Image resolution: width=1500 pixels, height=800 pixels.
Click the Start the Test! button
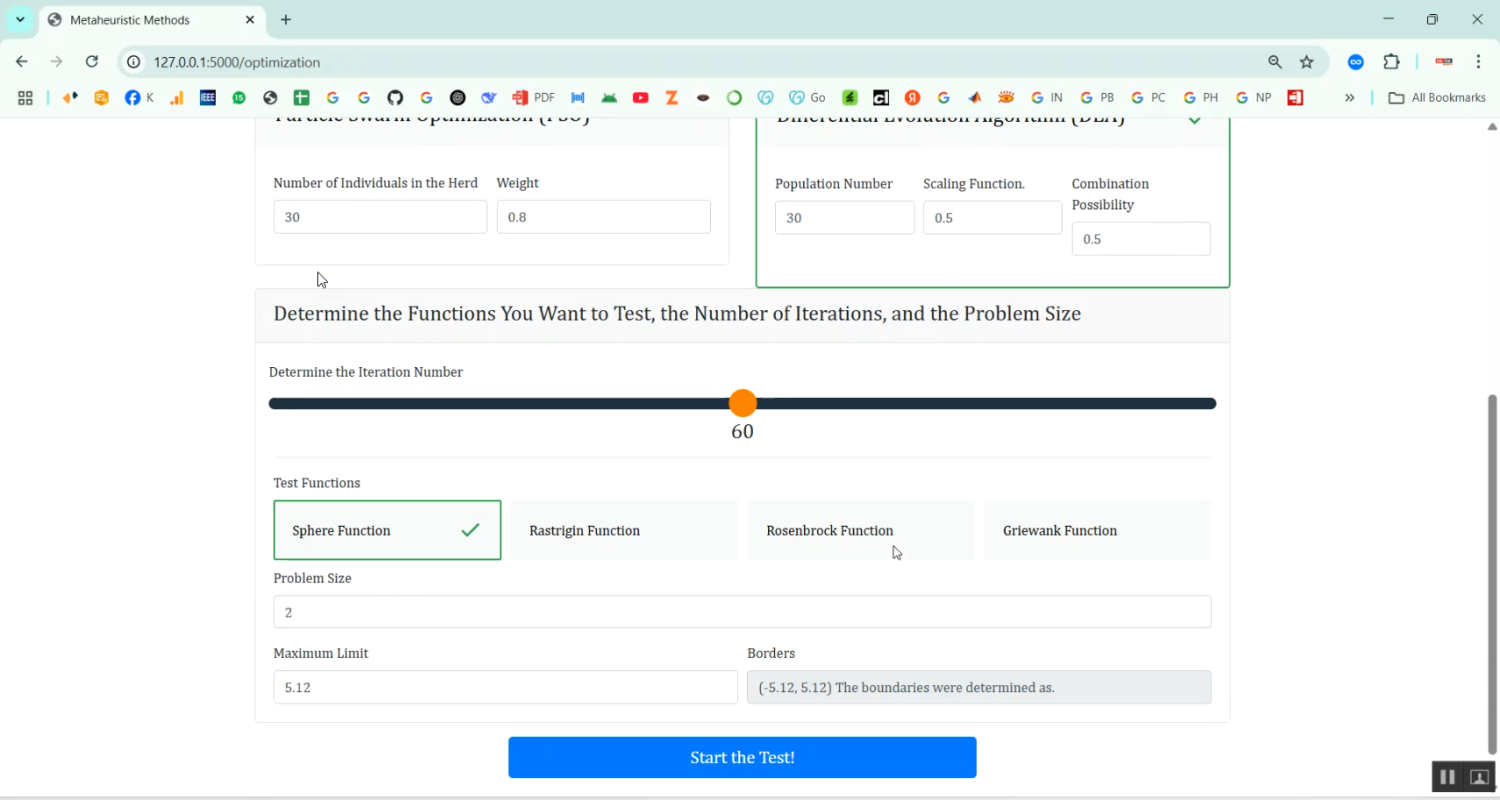point(742,757)
